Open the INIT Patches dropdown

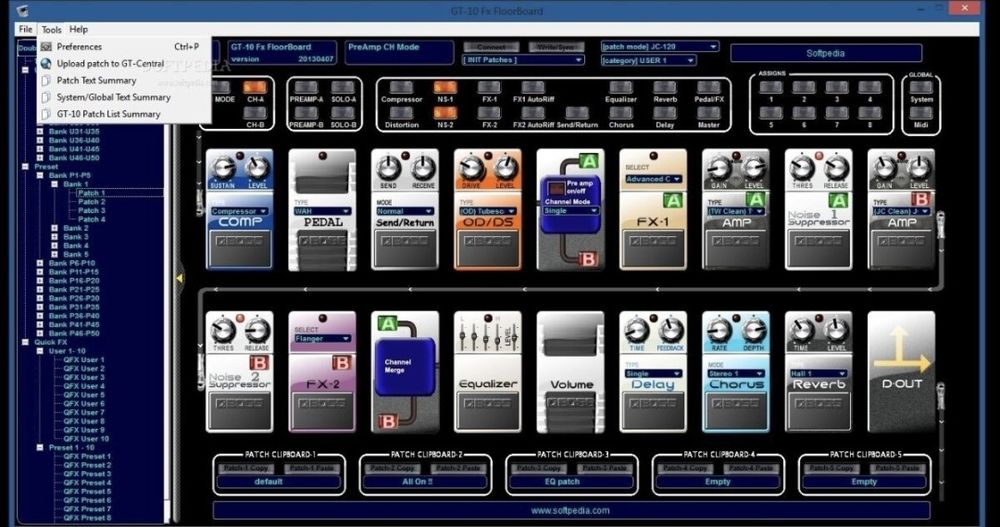523,60
